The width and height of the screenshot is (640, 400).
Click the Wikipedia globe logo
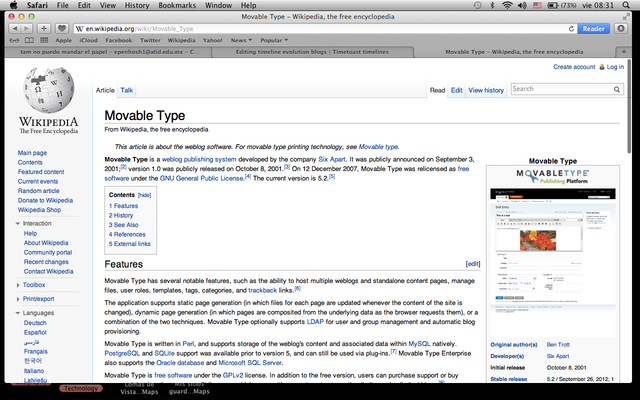pos(49,90)
